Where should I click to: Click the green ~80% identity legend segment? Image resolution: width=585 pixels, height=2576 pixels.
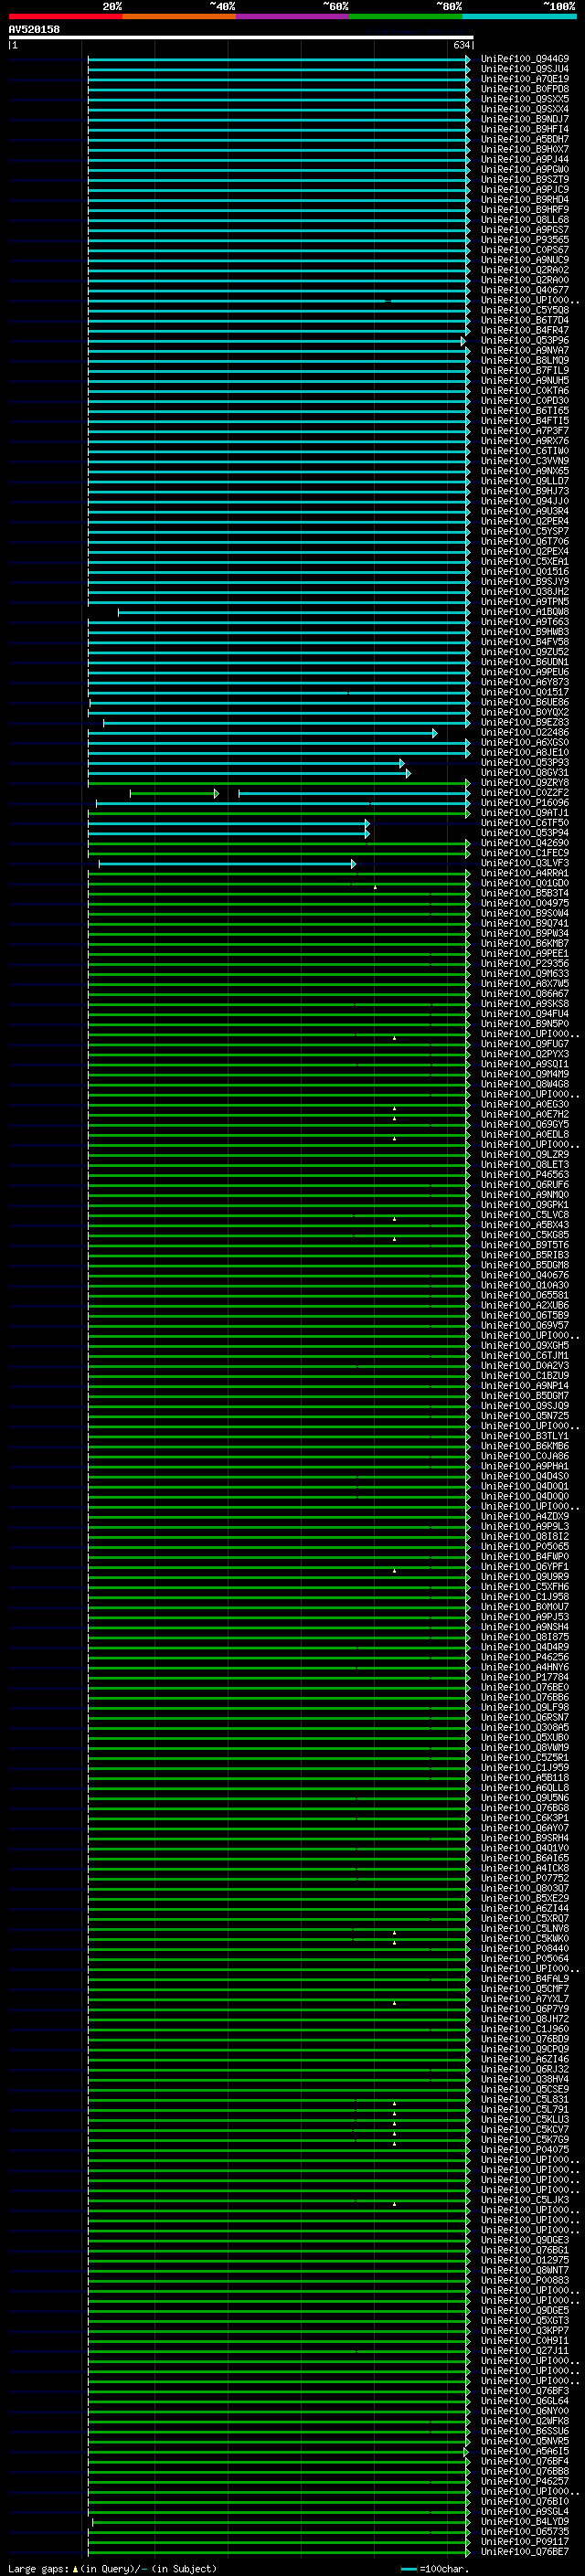(406, 17)
